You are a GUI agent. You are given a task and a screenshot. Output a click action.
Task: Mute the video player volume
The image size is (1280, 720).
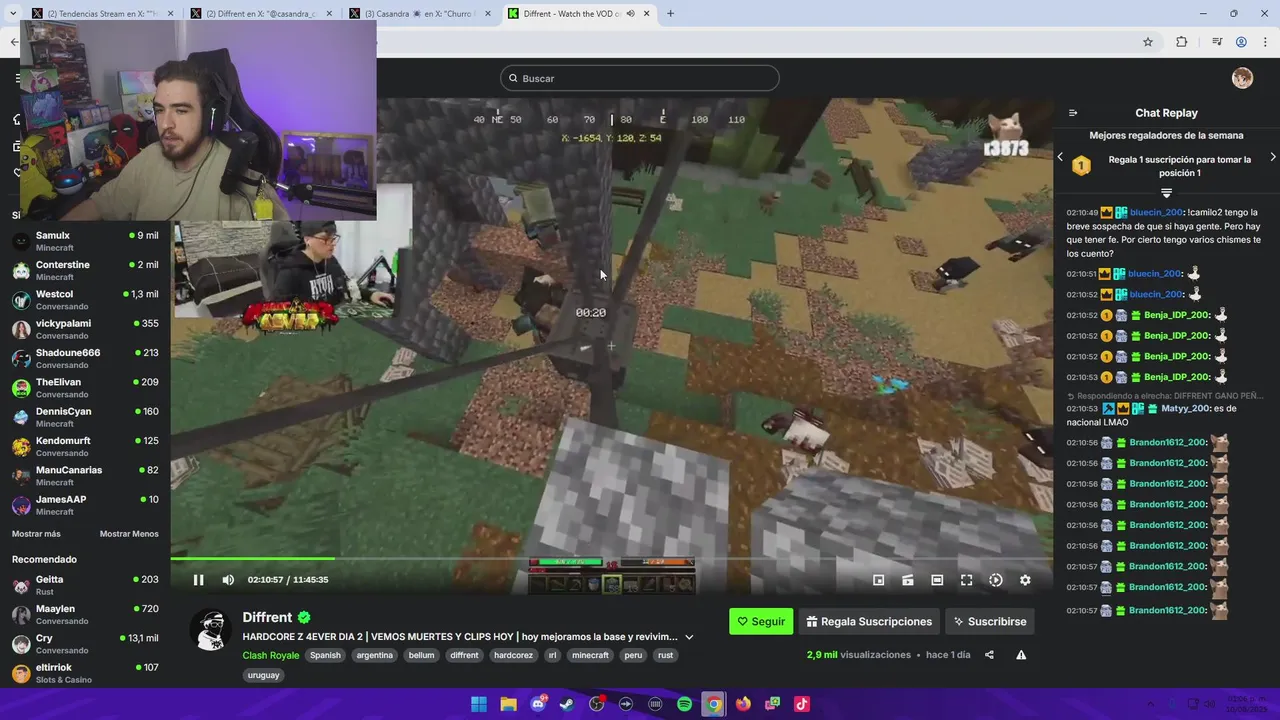[228, 580]
